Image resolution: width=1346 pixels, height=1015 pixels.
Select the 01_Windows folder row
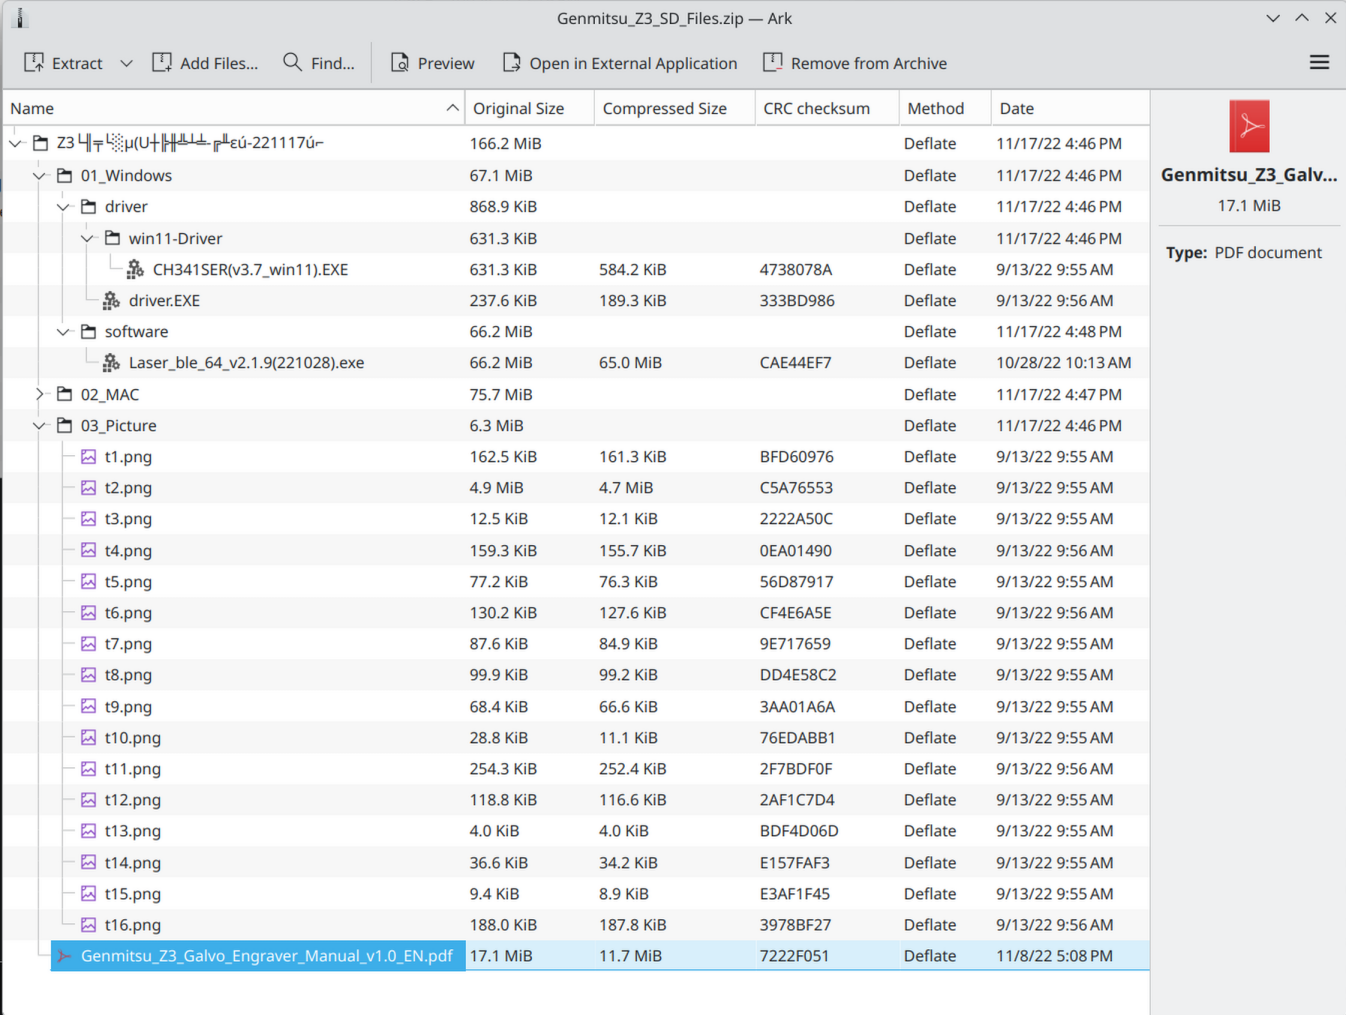point(576,175)
